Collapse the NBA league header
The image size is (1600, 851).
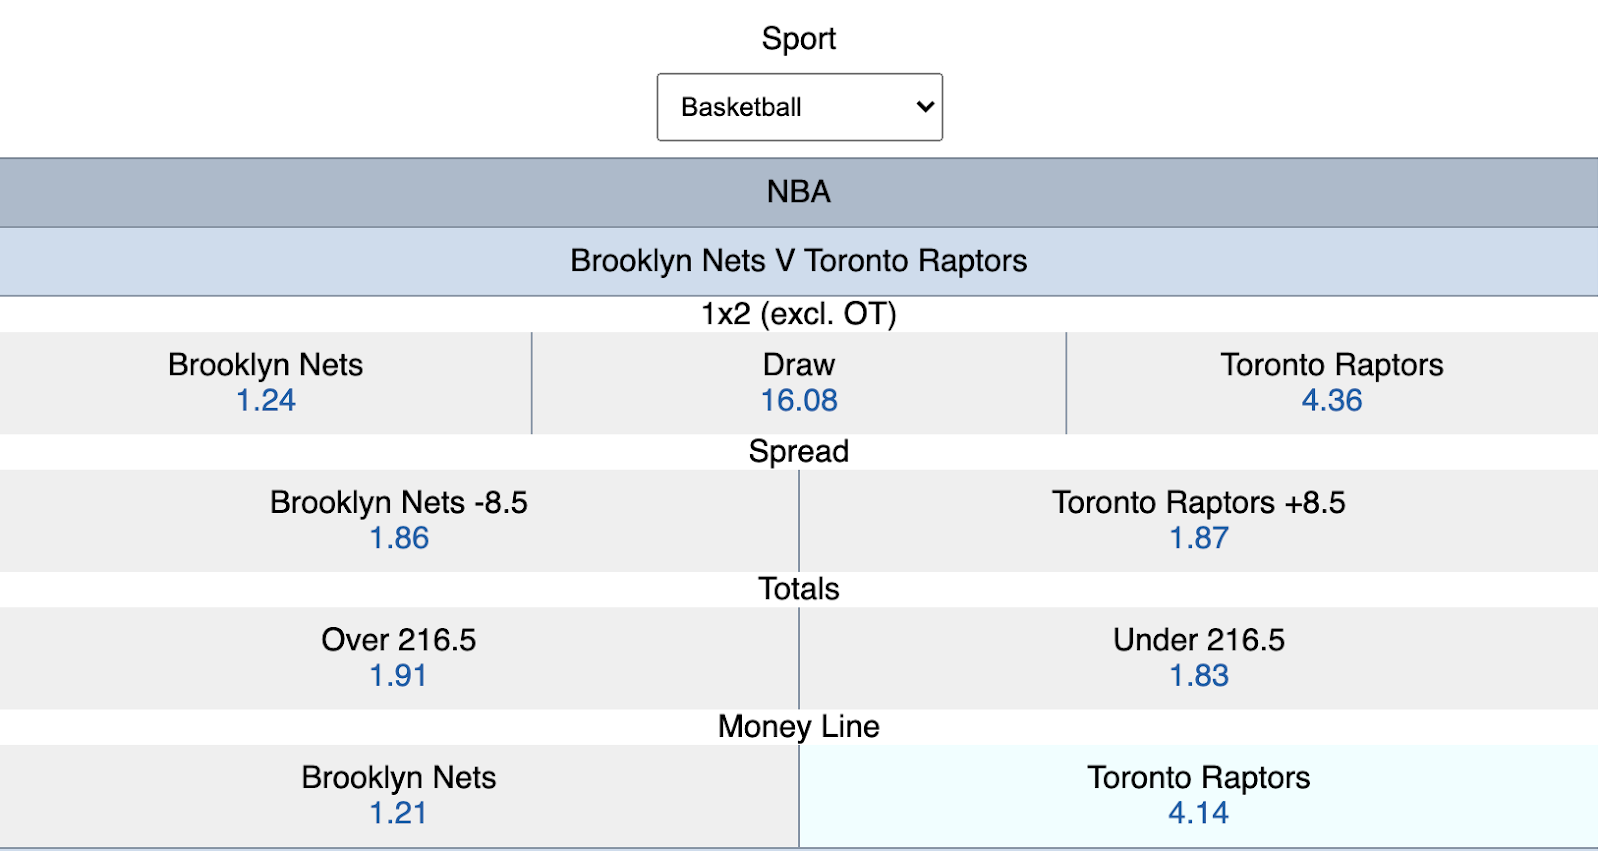[x=799, y=192]
